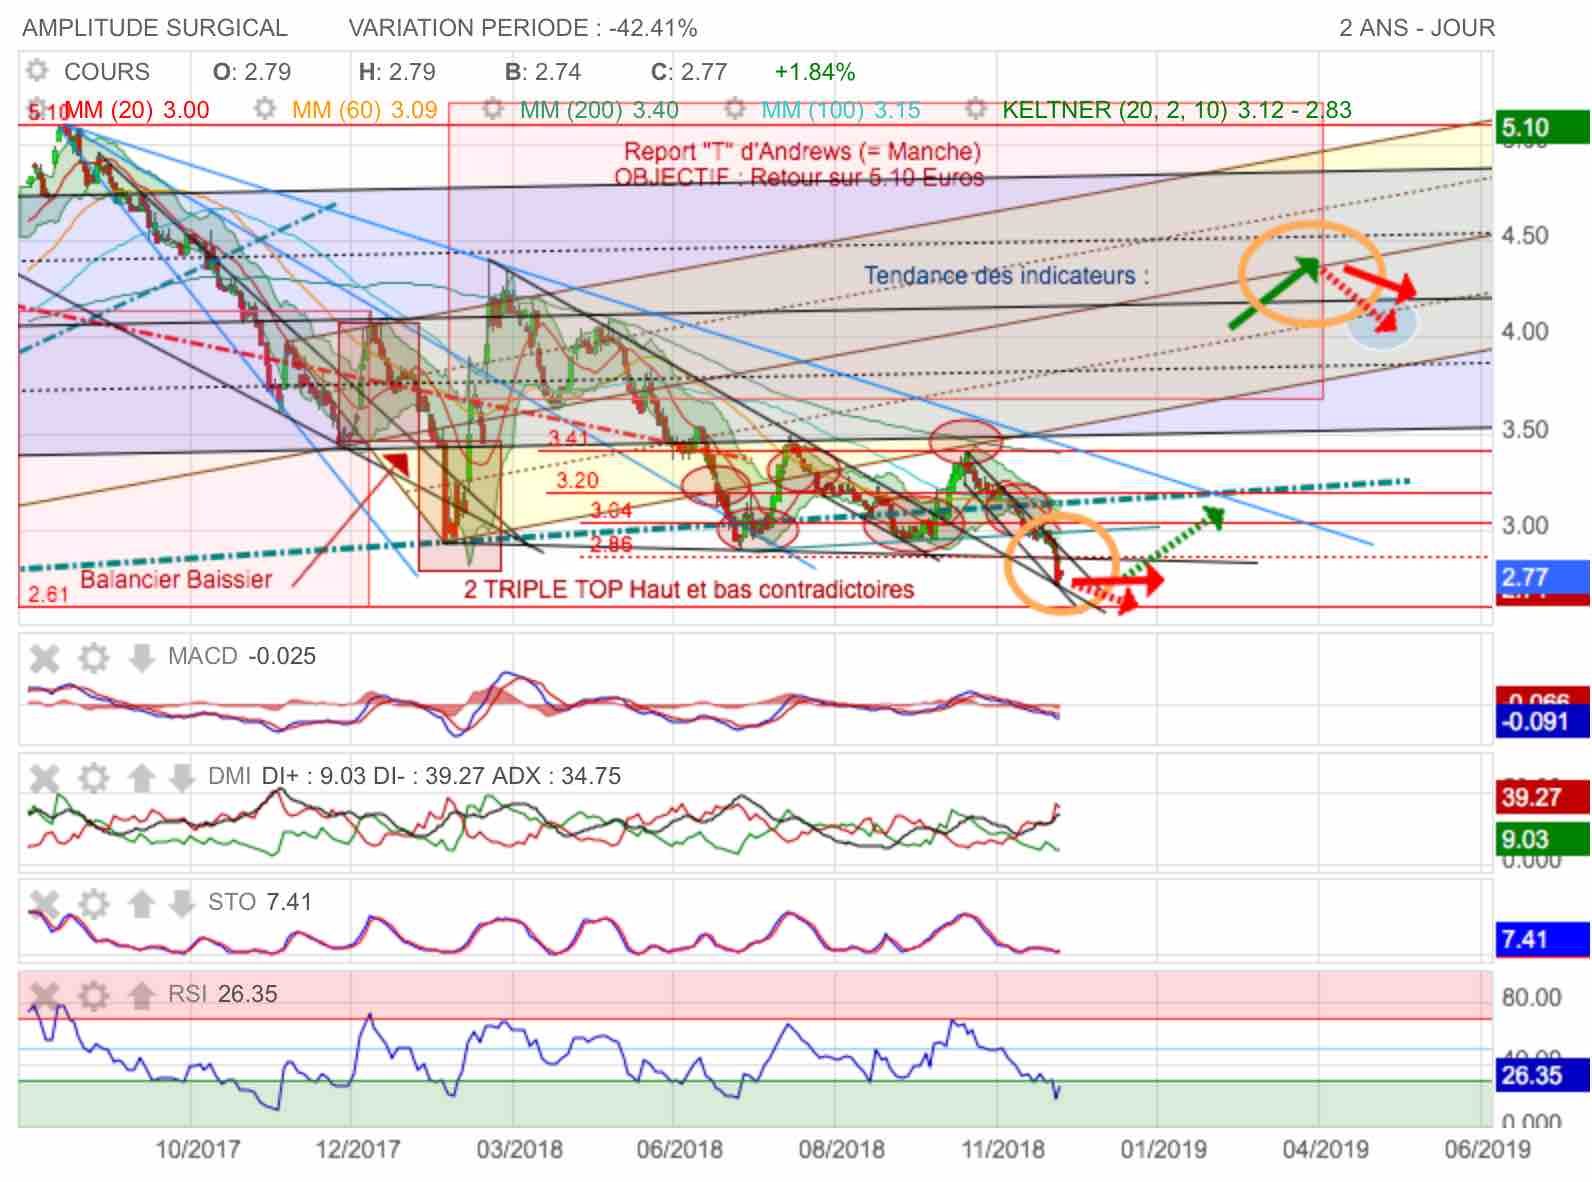Open MACD settings gear
The width and height of the screenshot is (1592, 1182).
[93, 657]
